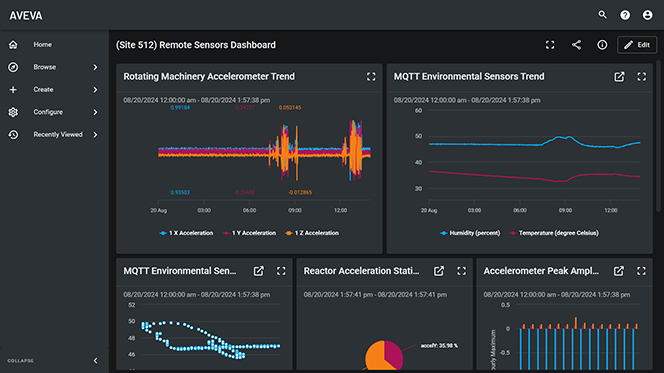Image resolution: width=664 pixels, height=373 pixels.
Task: Maximize the MQTT Environmental Sen... scatter panel
Action: [281, 271]
